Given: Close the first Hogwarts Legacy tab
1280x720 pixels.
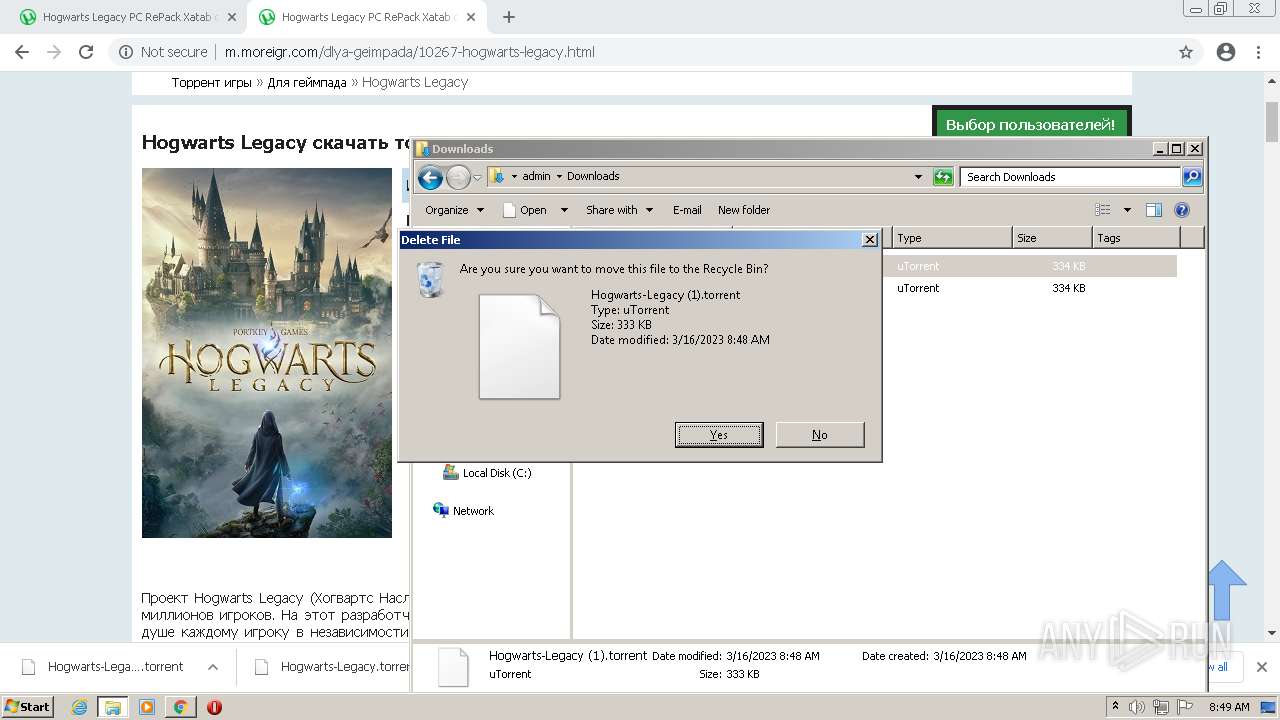Looking at the screenshot, I should [231, 17].
